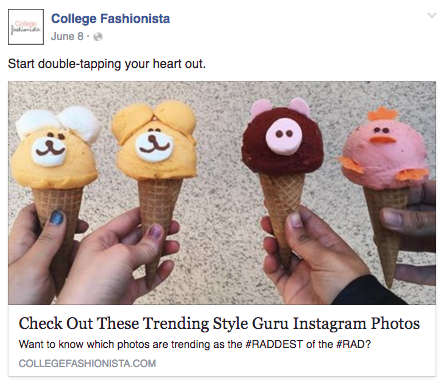The image size is (445, 387).
Task: Click the dark red pig ice cream scoop
Action: coord(282,139)
